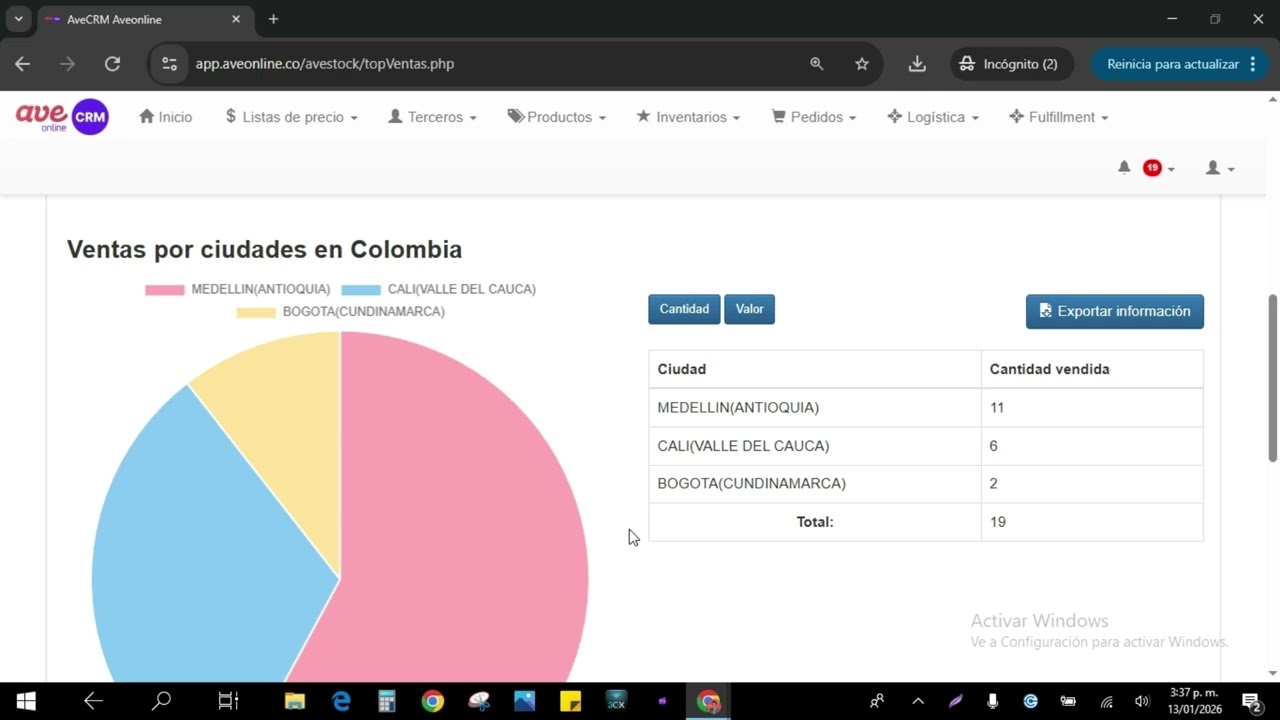Click the Ciudad column header
This screenshot has width=1280, height=720.
[815, 369]
